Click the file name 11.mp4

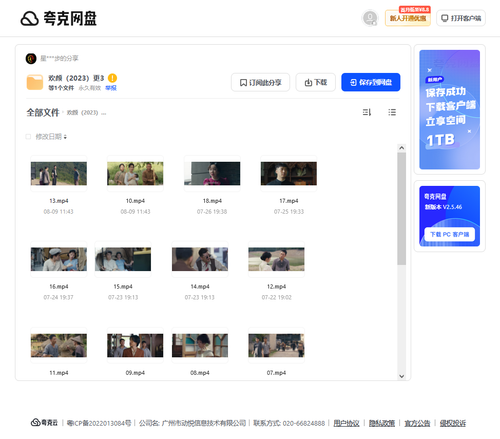59,373
